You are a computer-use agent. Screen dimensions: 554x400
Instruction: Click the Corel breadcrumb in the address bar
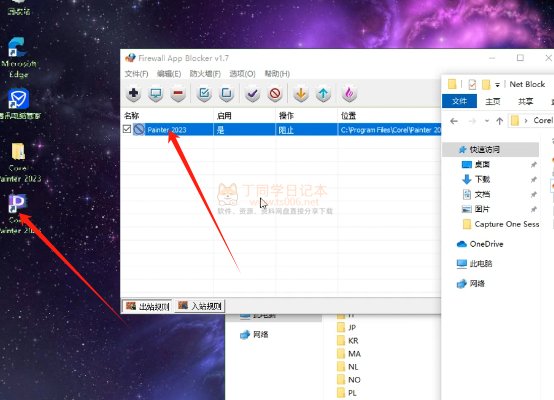click(x=543, y=120)
